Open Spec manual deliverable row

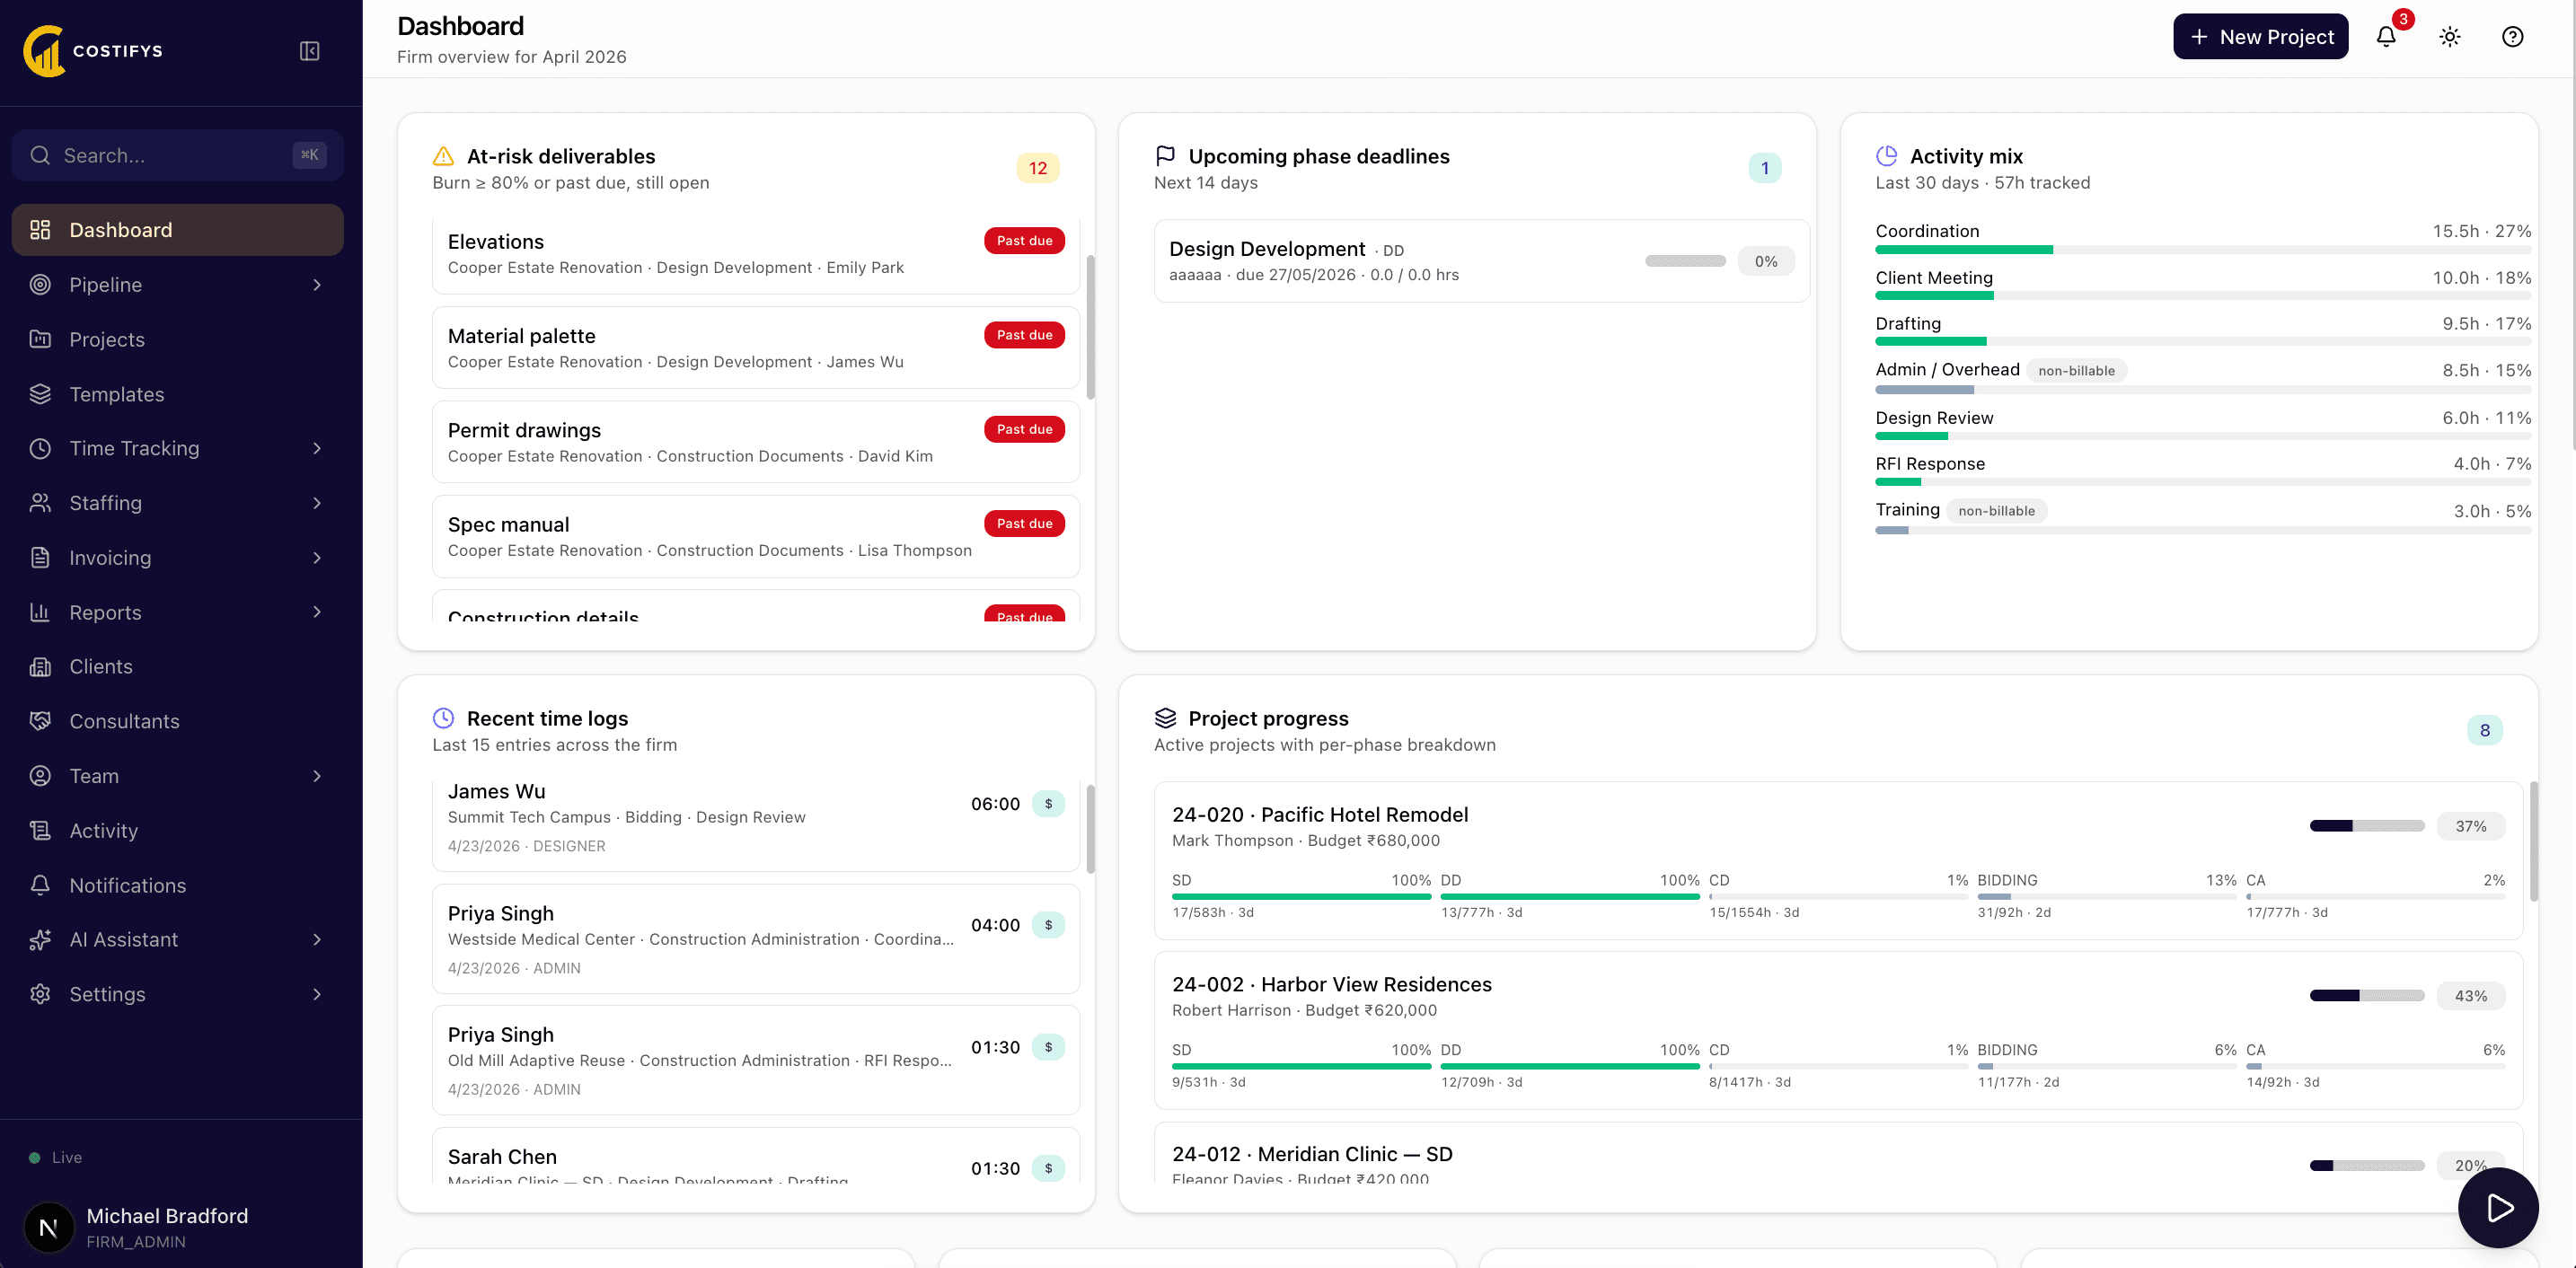756,537
